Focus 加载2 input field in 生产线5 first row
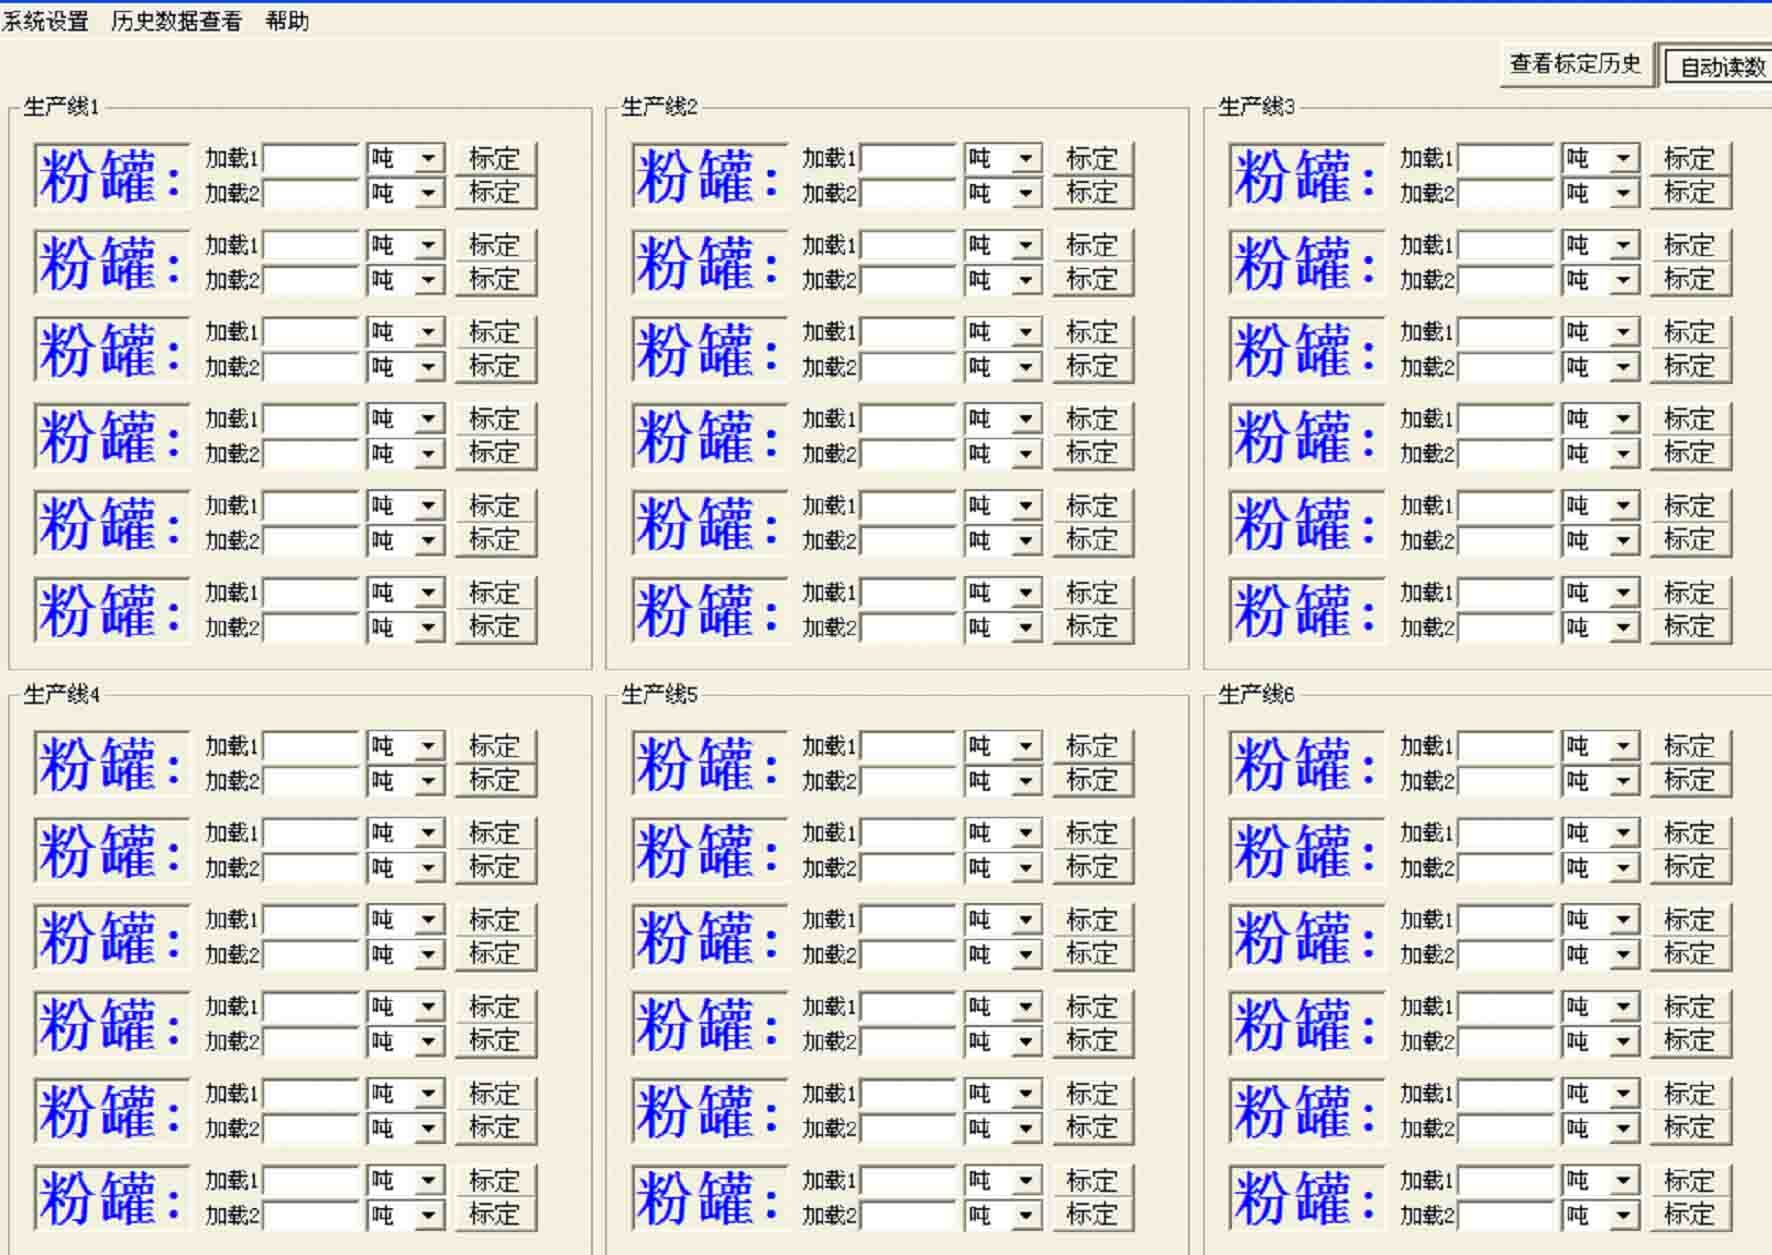1772x1255 pixels. click(x=908, y=781)
